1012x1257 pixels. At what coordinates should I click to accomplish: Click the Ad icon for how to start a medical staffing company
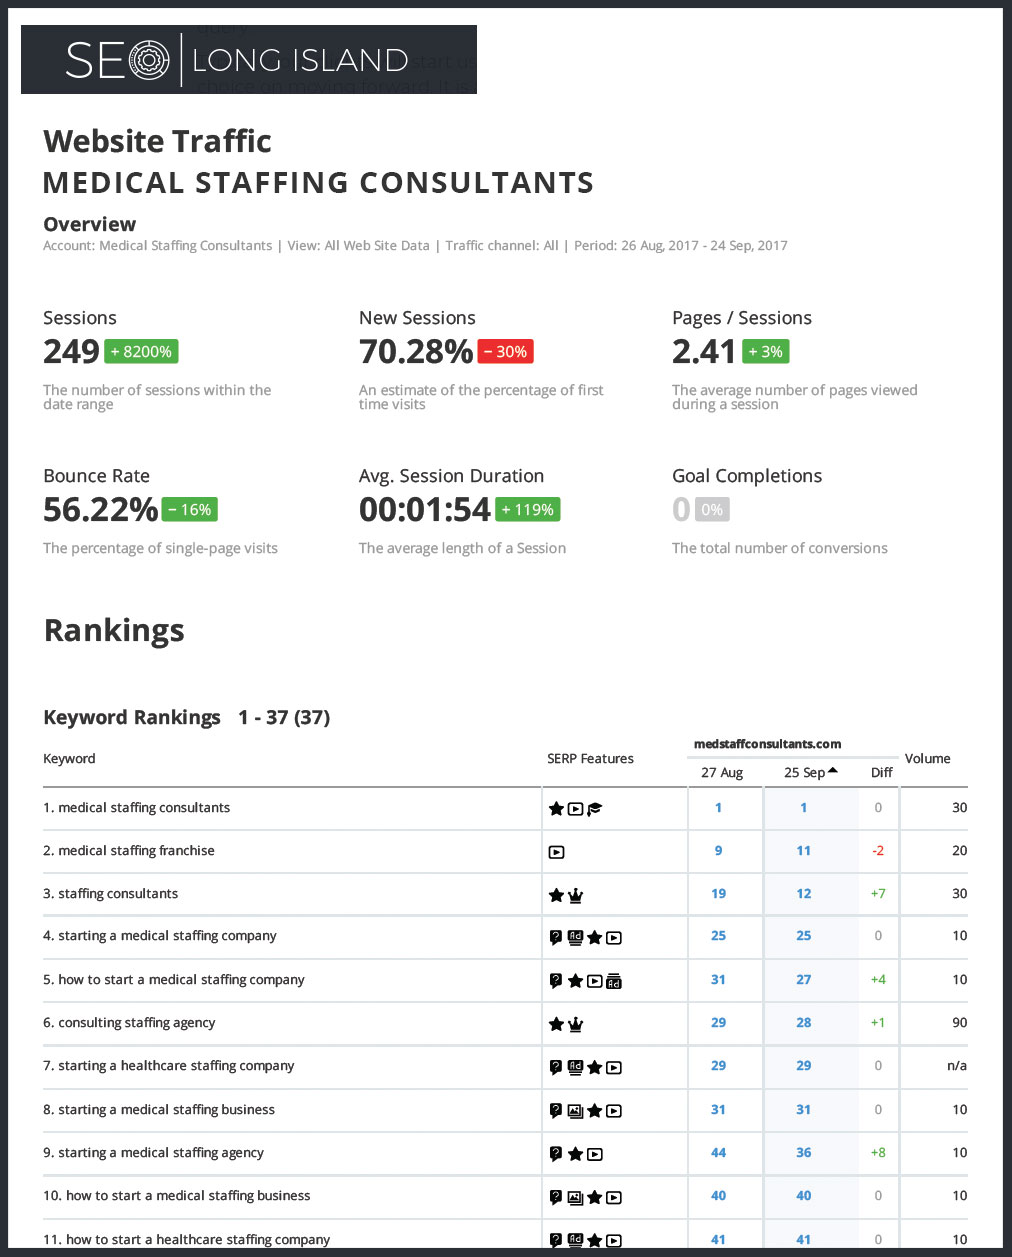coord(614,981)
